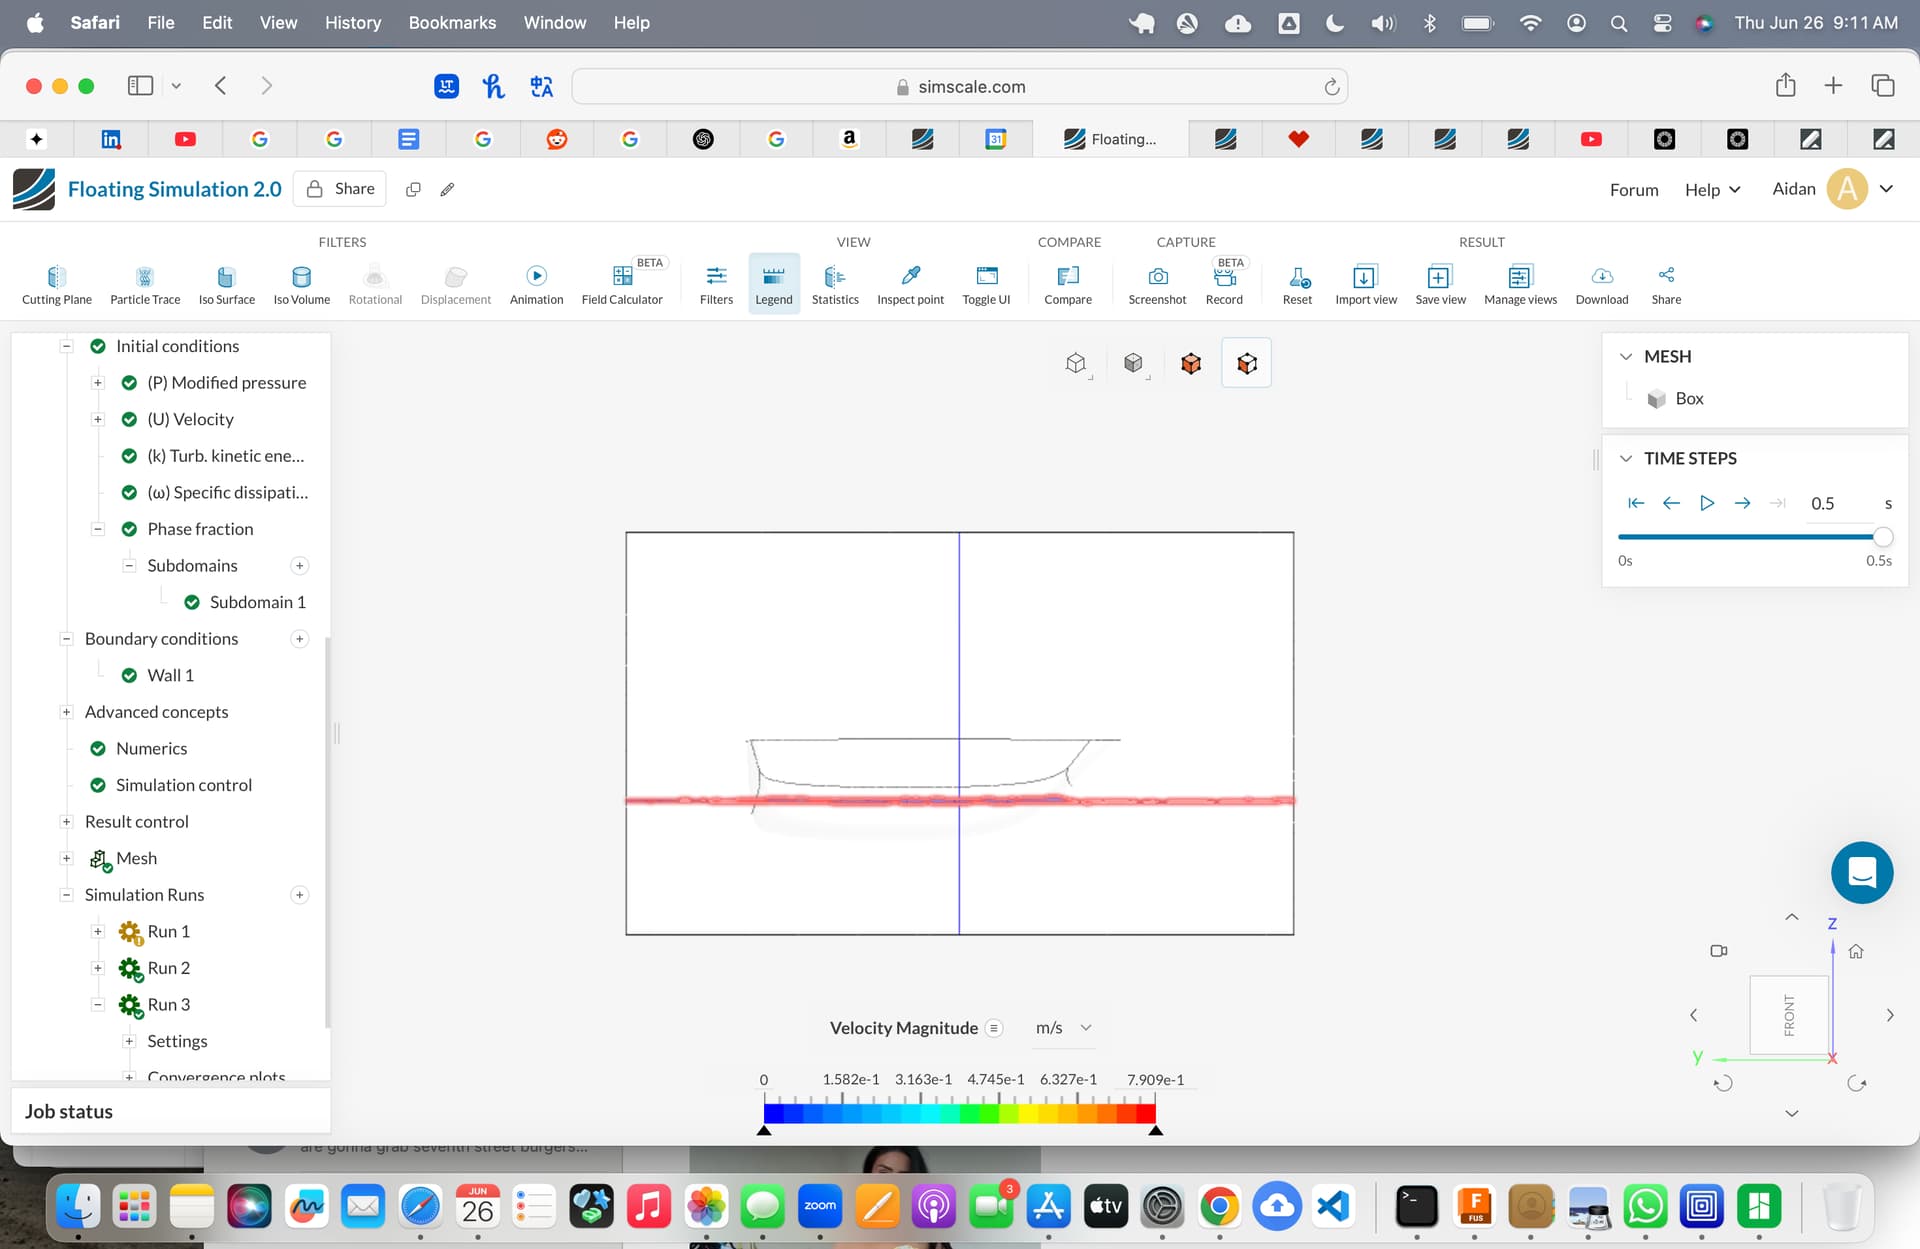The height and width of the screenshot is (1249, 1920).
Task: Click the time steps slider handle
Action: (1882, 537)
